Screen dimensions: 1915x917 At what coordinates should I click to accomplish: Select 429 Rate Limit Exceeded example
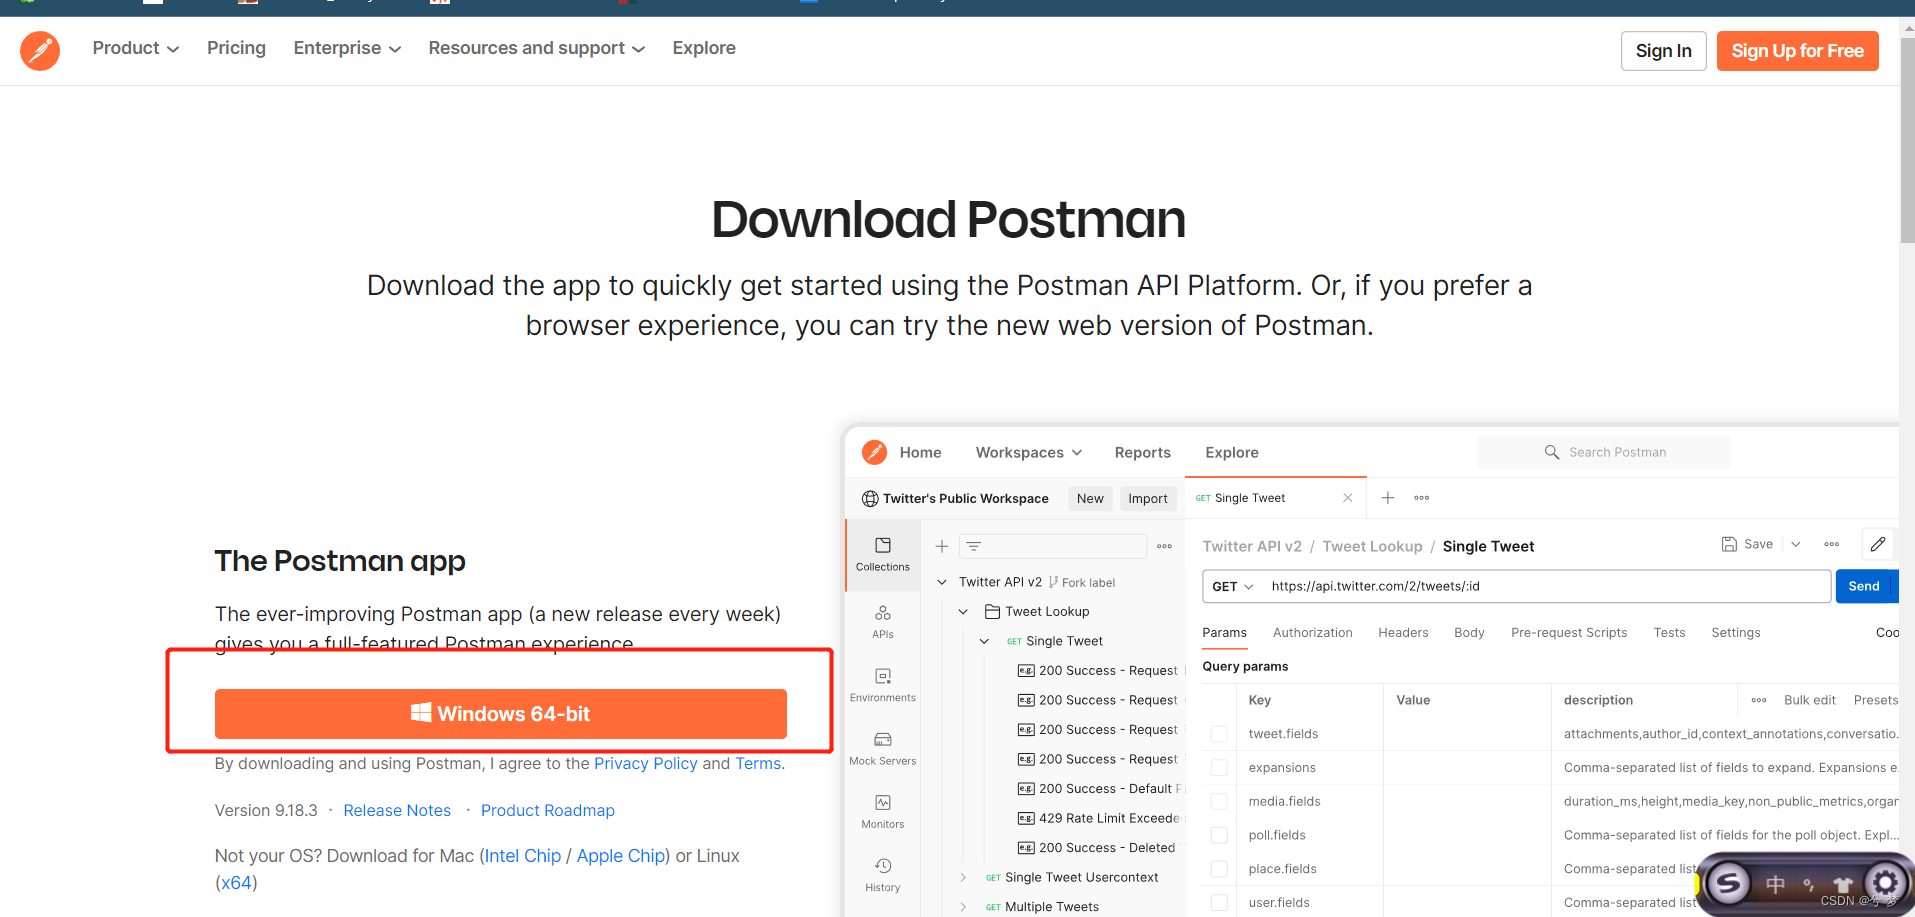pyautogui.click(x=1099, y=818)
